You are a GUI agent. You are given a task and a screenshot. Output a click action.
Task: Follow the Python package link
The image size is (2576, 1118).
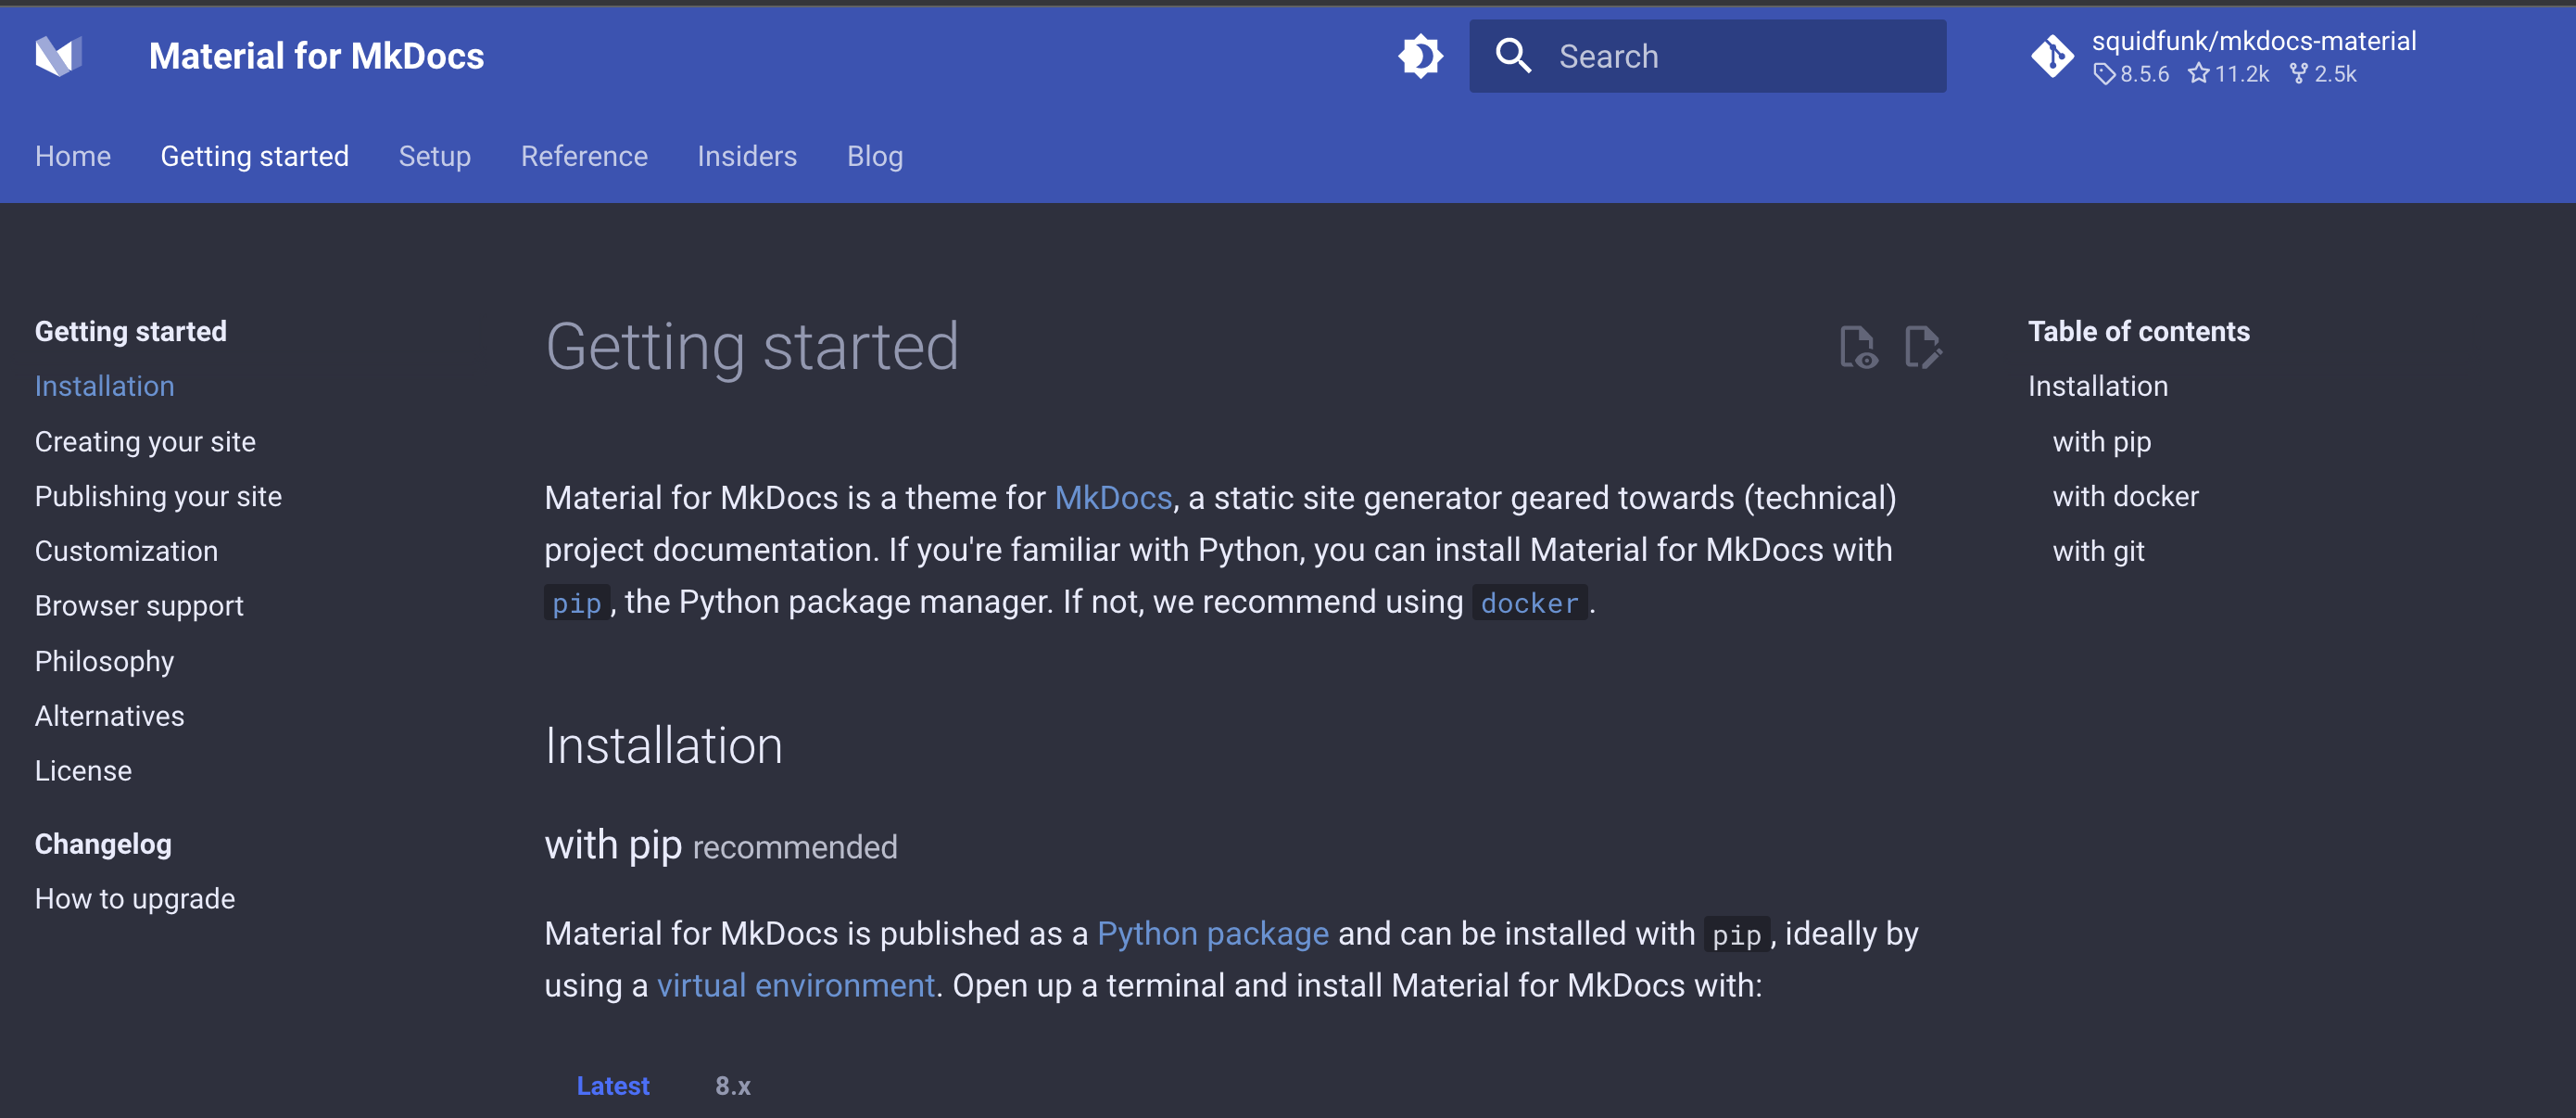click(1213, 934)
